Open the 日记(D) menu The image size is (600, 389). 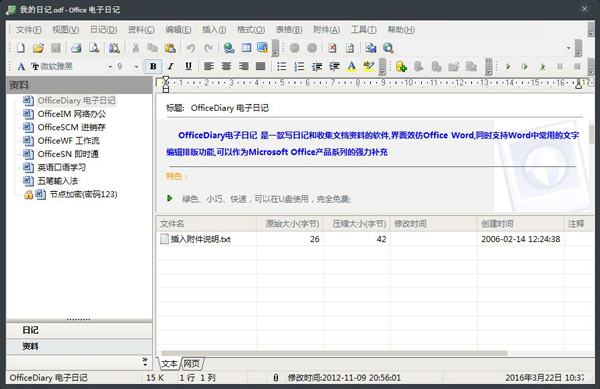103,30
